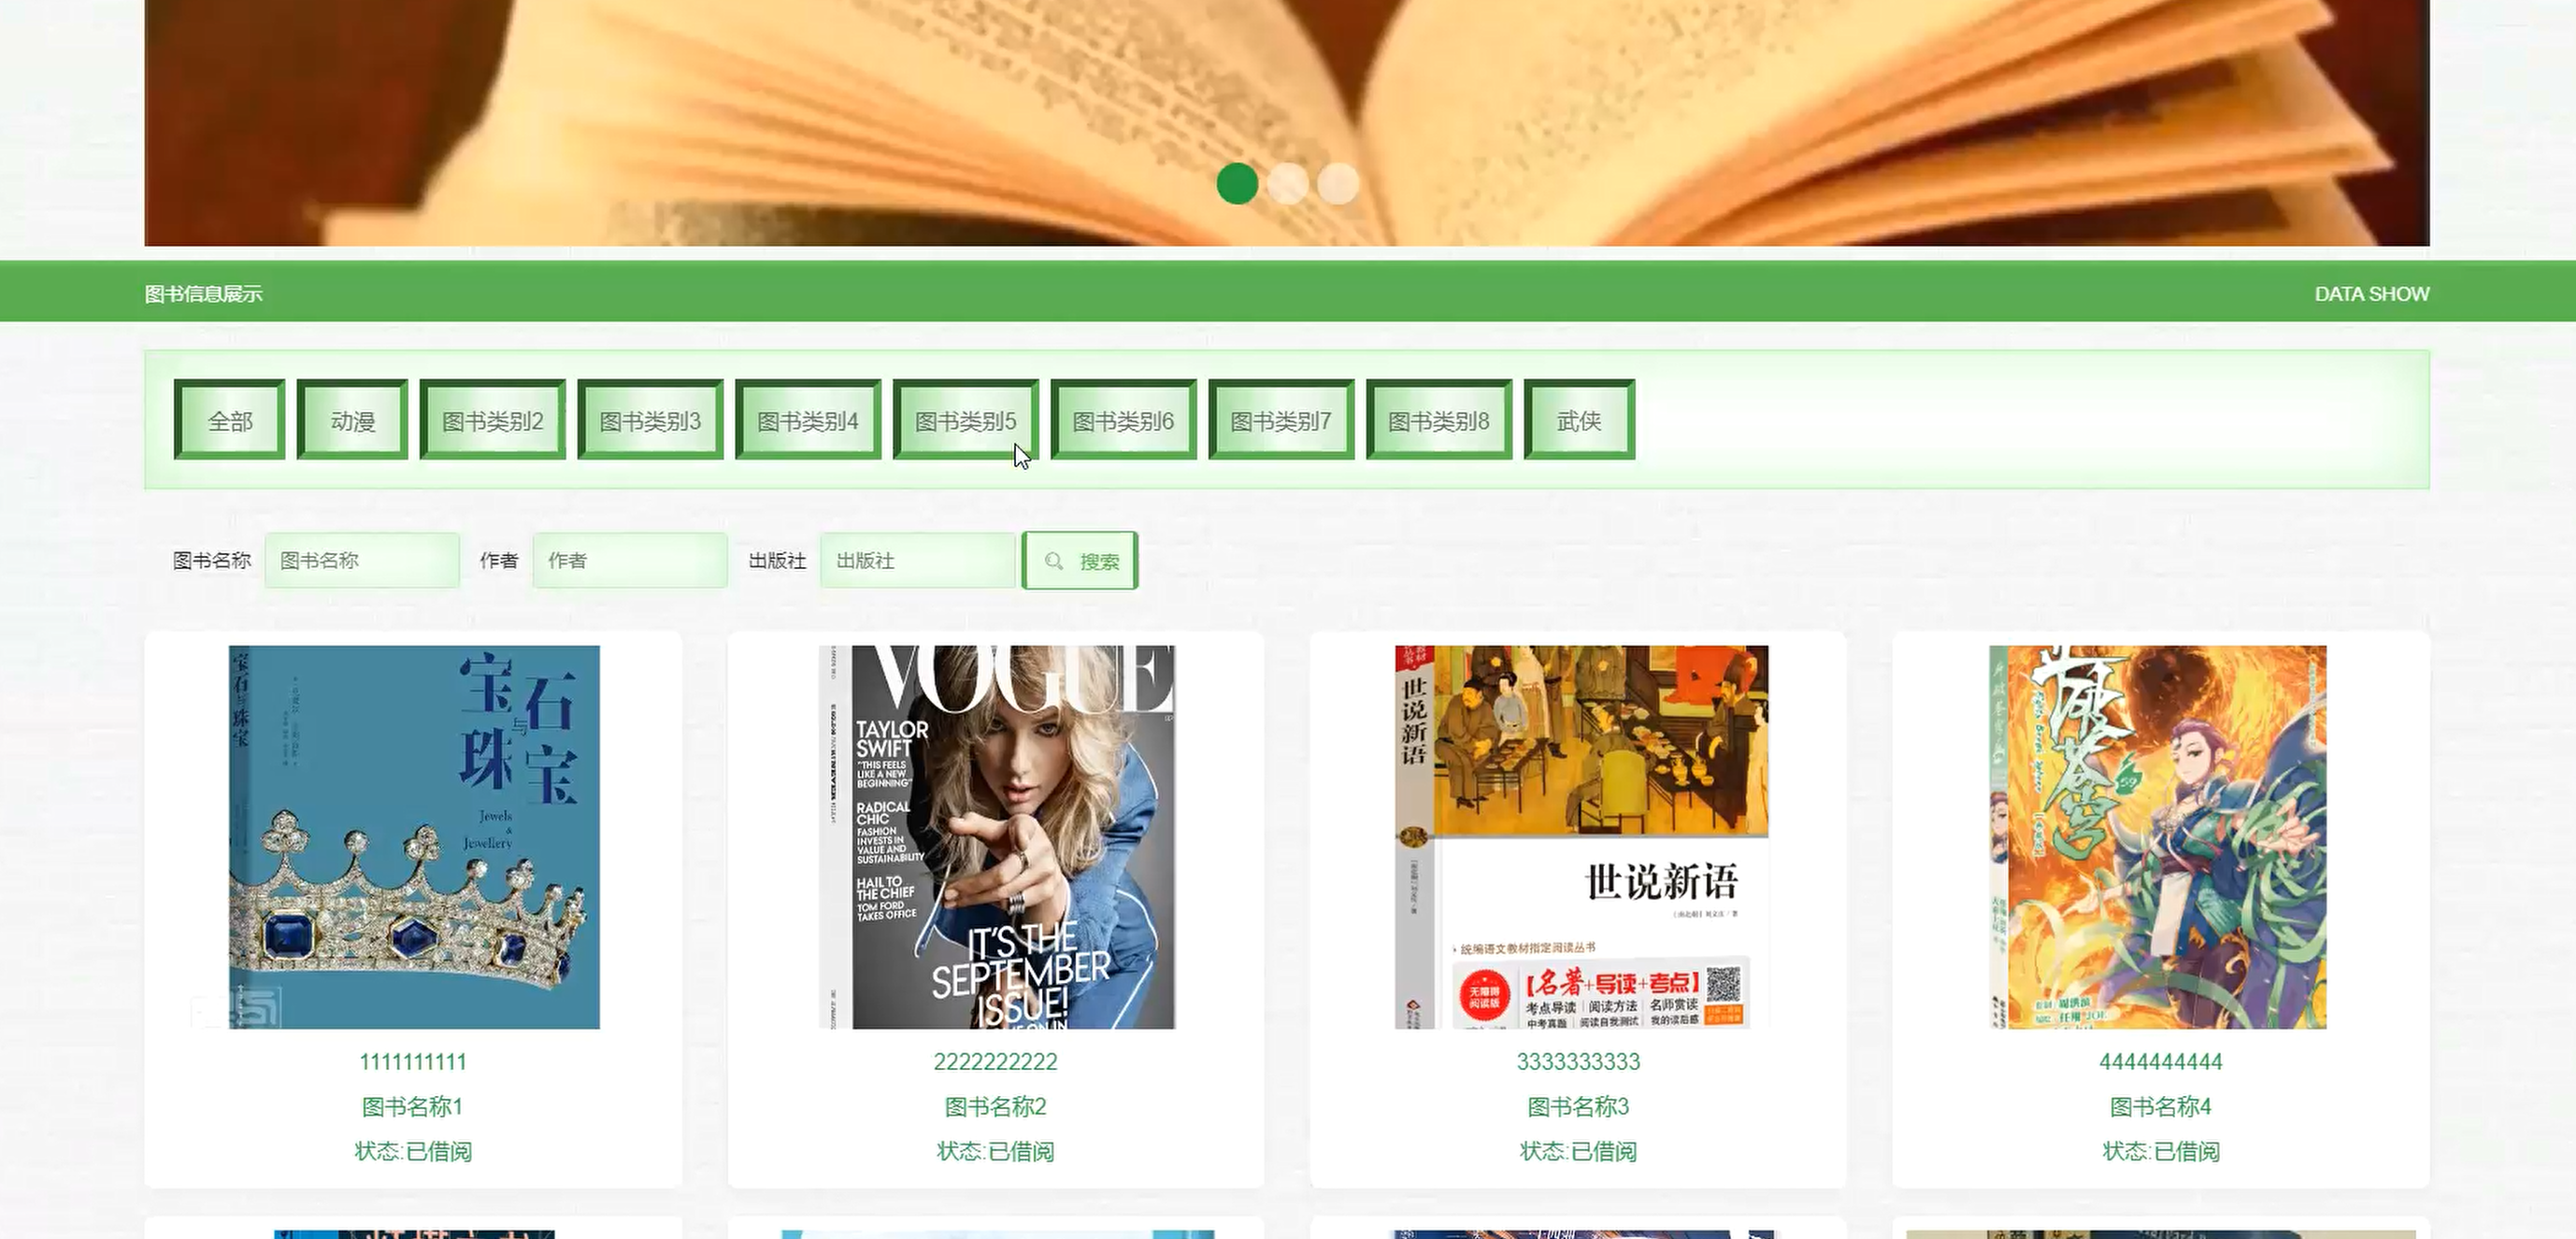Click the open-book banner image

pyautogui.click(x=1287, y=123)
